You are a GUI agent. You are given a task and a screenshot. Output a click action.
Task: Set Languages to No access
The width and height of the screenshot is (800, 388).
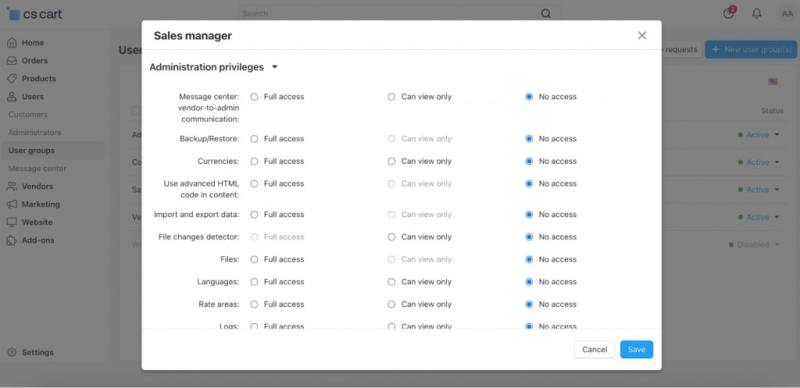coord(529,282)
